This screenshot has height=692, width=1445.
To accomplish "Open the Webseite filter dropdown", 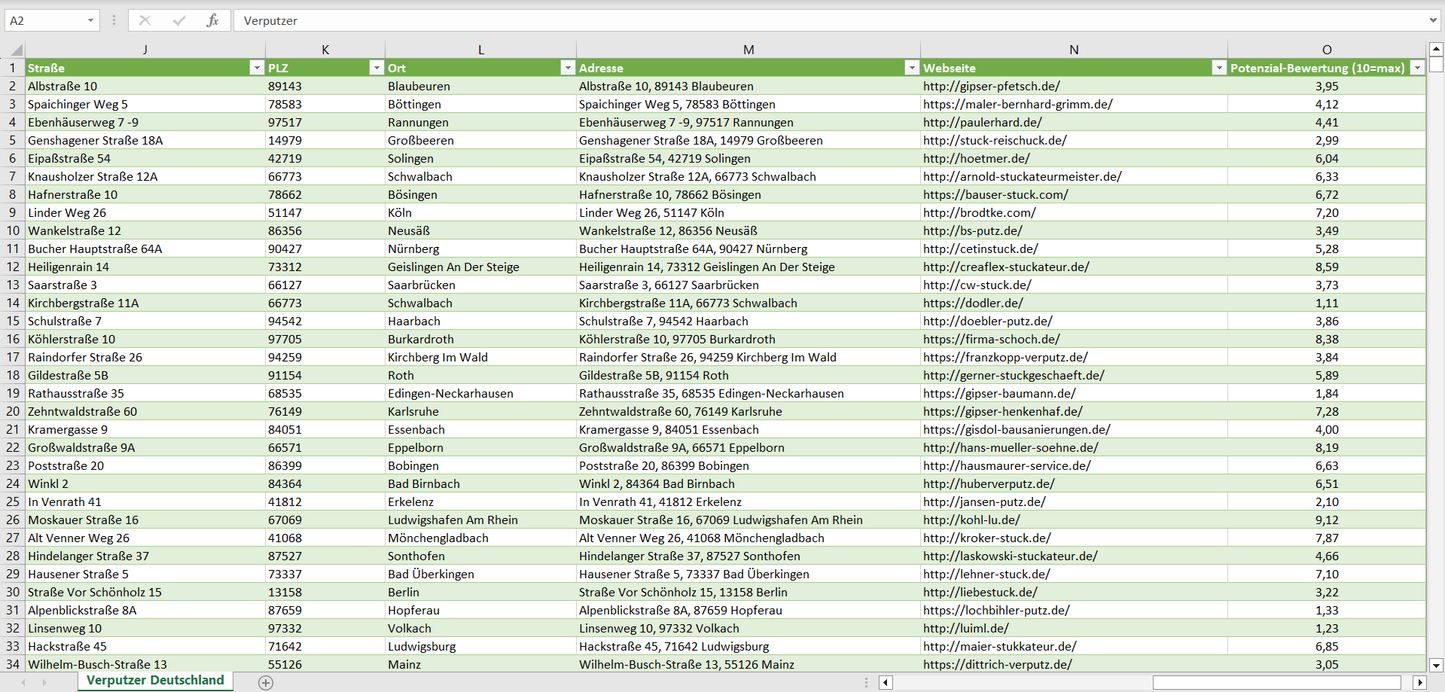I will click(1218, 68).
